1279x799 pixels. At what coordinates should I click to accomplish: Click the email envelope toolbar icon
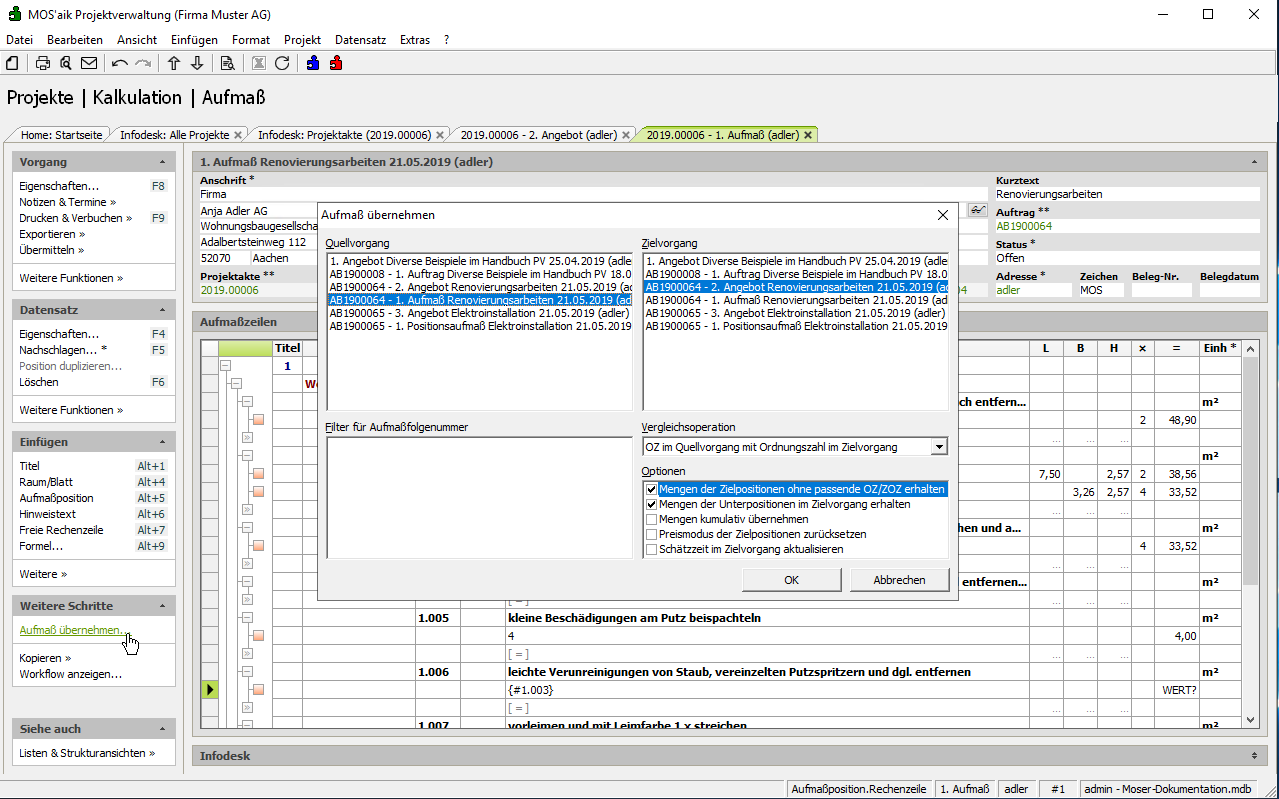pyautogui.click(x=89, y=63)
